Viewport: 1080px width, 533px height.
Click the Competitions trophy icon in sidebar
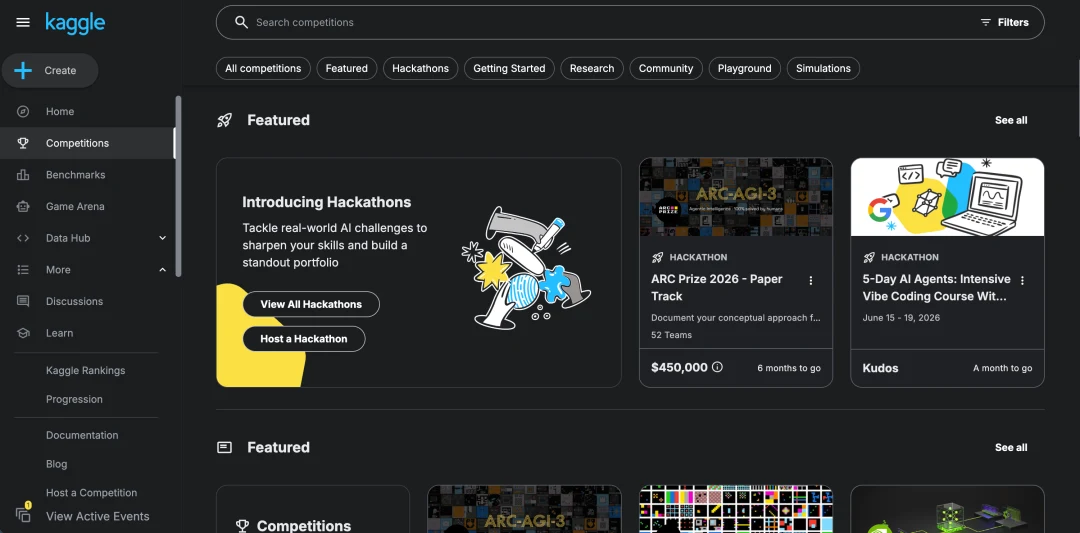coord(23,143)
